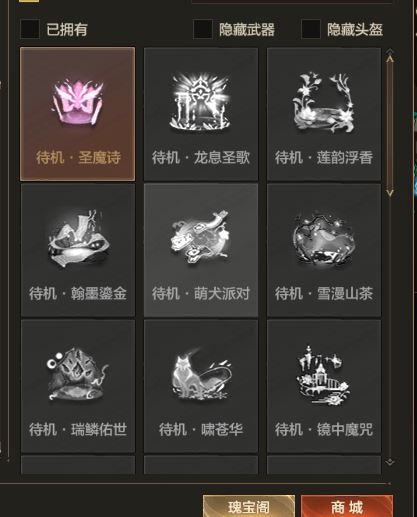Open the 瑰宝阁 treasure pavilion

pyautogui.click(x=249, y=506)
